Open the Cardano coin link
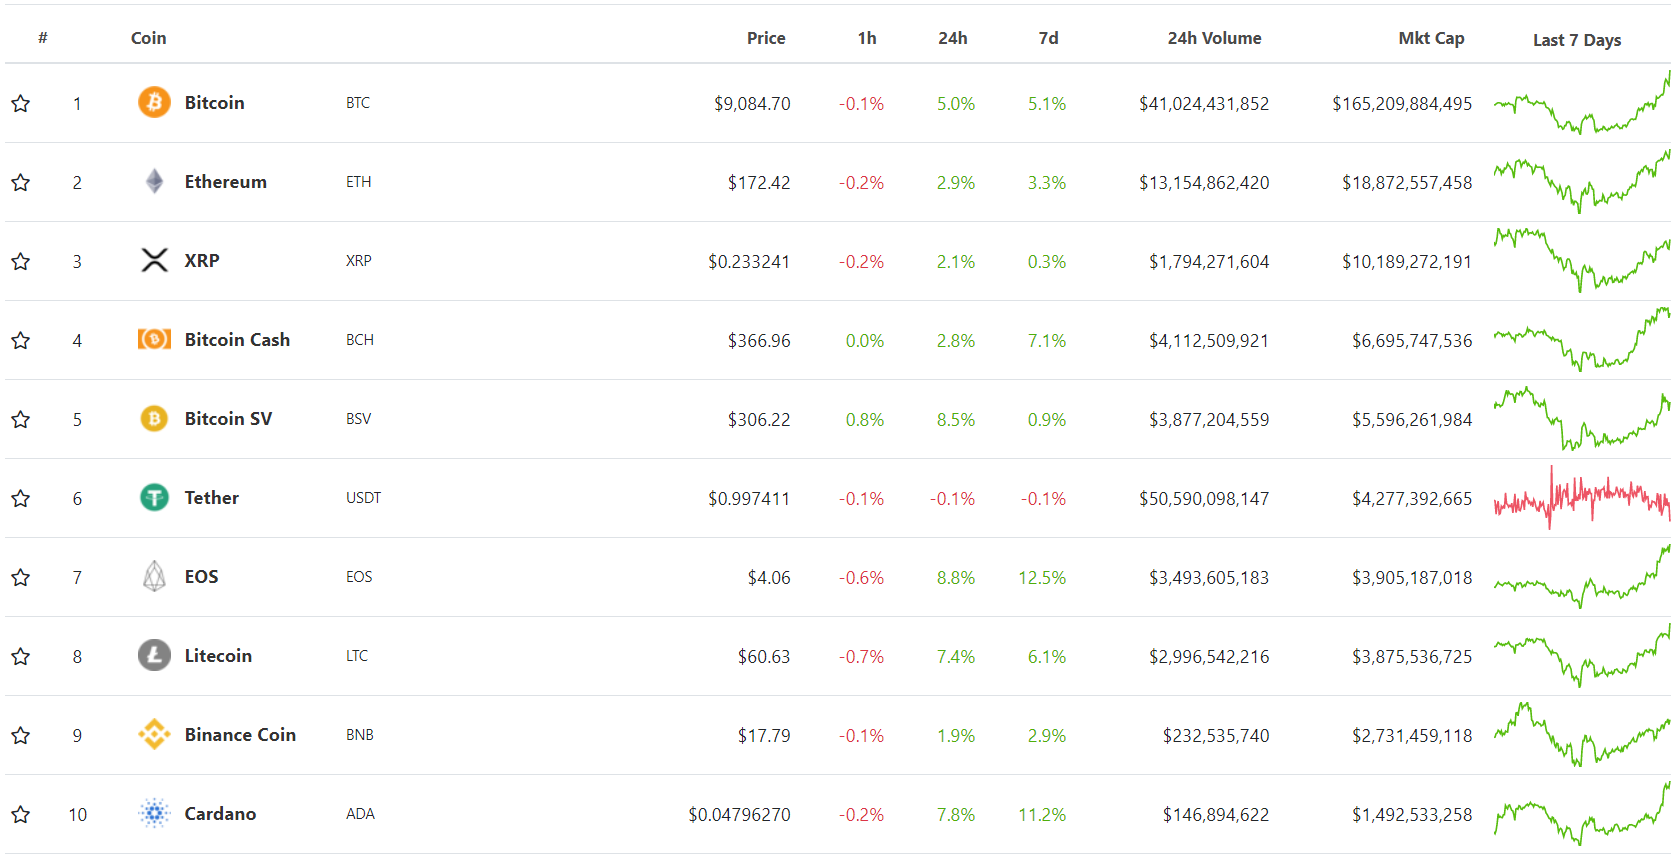1679x859 pixels. 220,813
